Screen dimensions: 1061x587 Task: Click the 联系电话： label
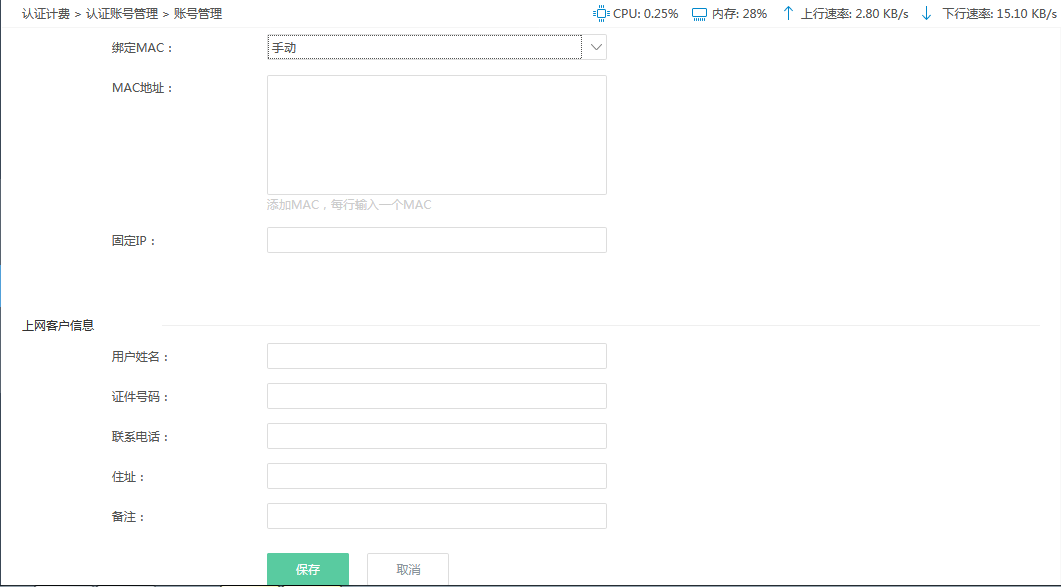140,437
